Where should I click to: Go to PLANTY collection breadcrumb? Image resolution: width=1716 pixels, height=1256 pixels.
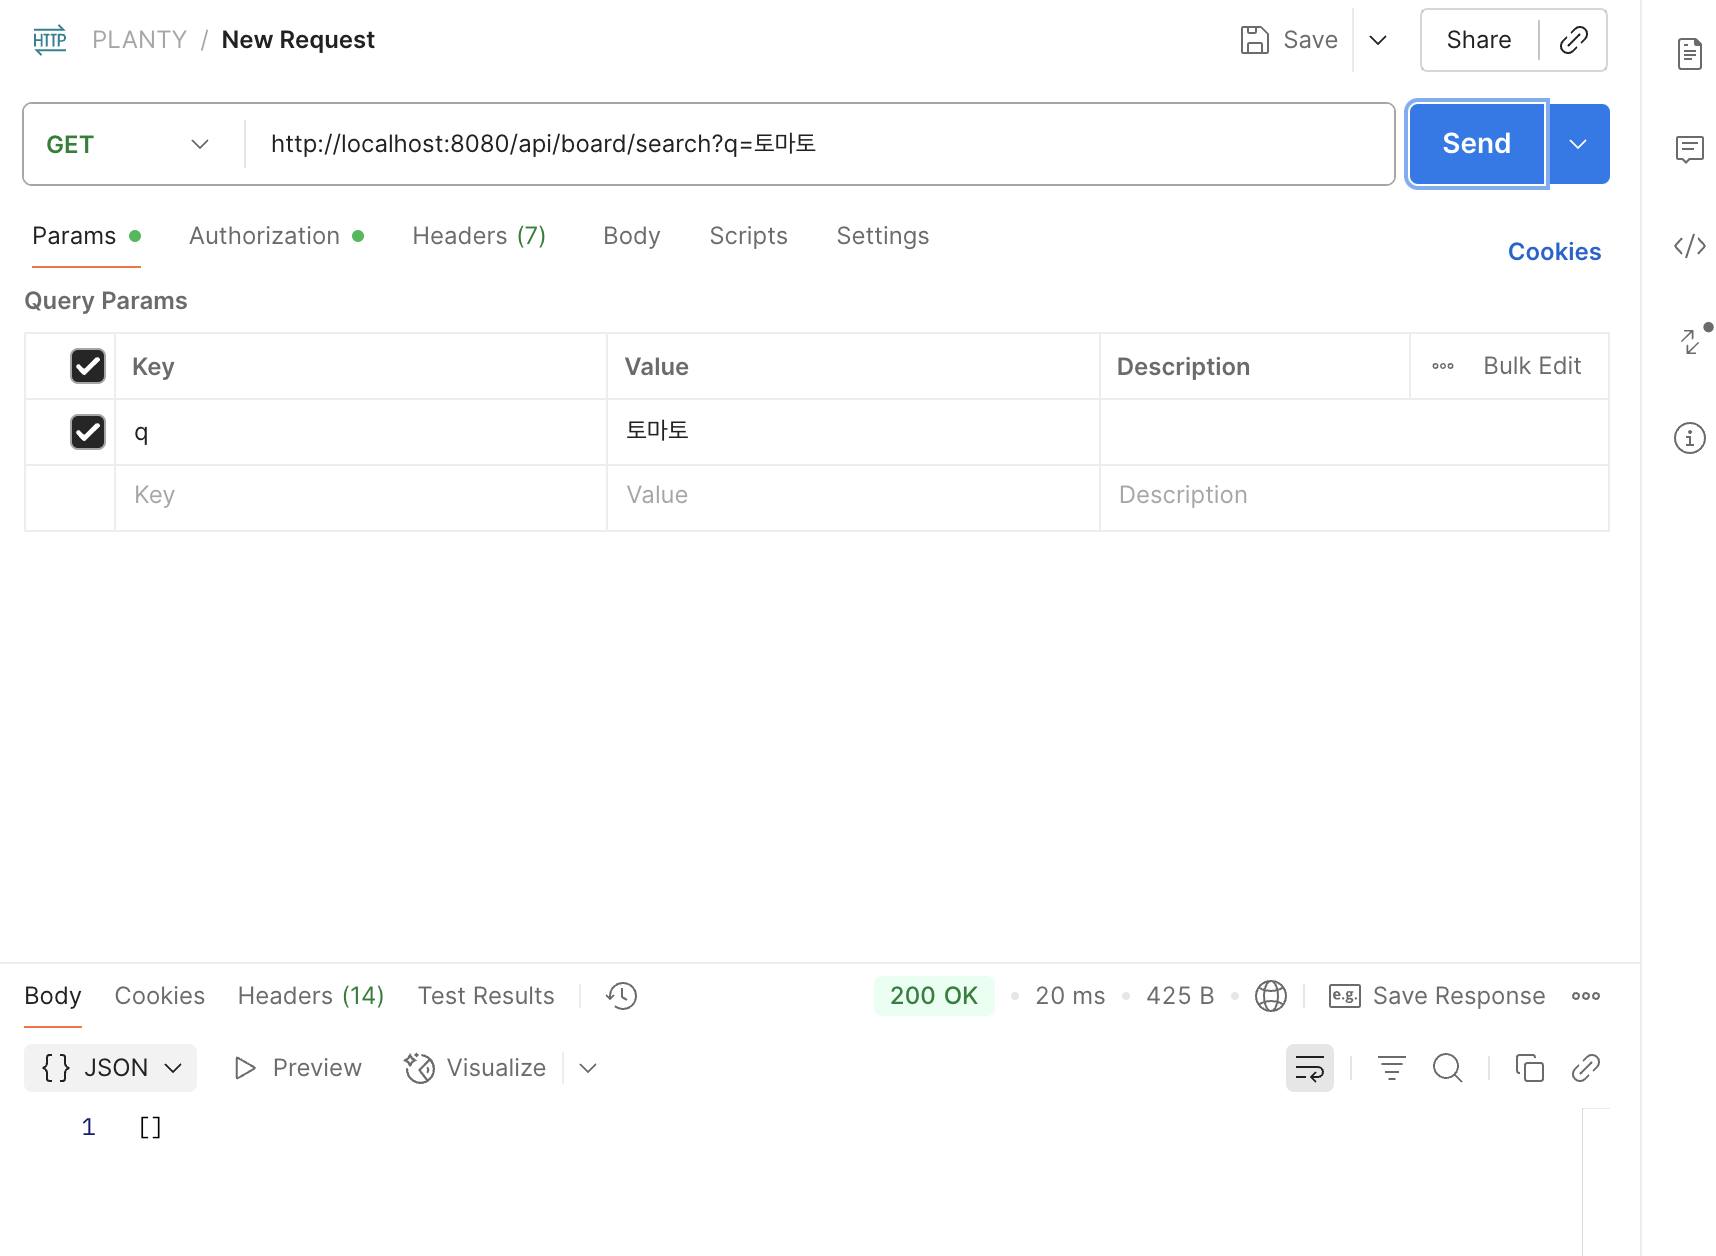tap(140, 40)
